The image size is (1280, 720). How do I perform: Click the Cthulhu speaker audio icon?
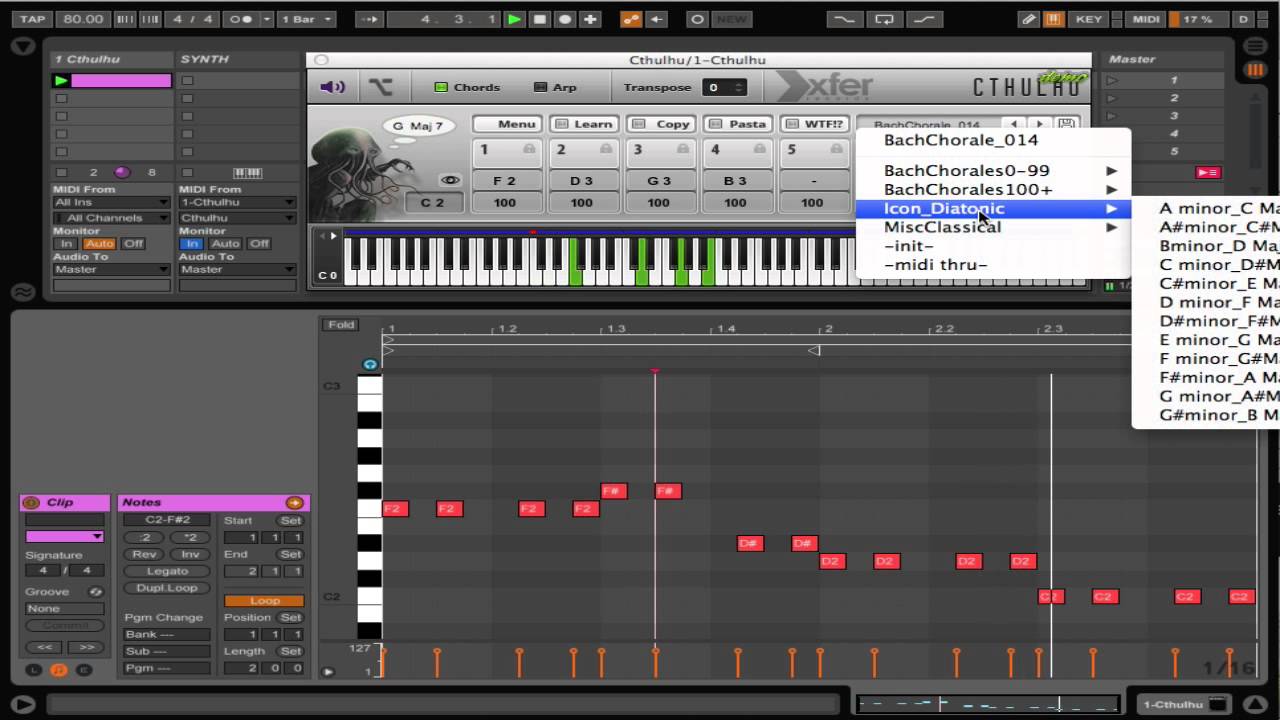coord(332,87)
